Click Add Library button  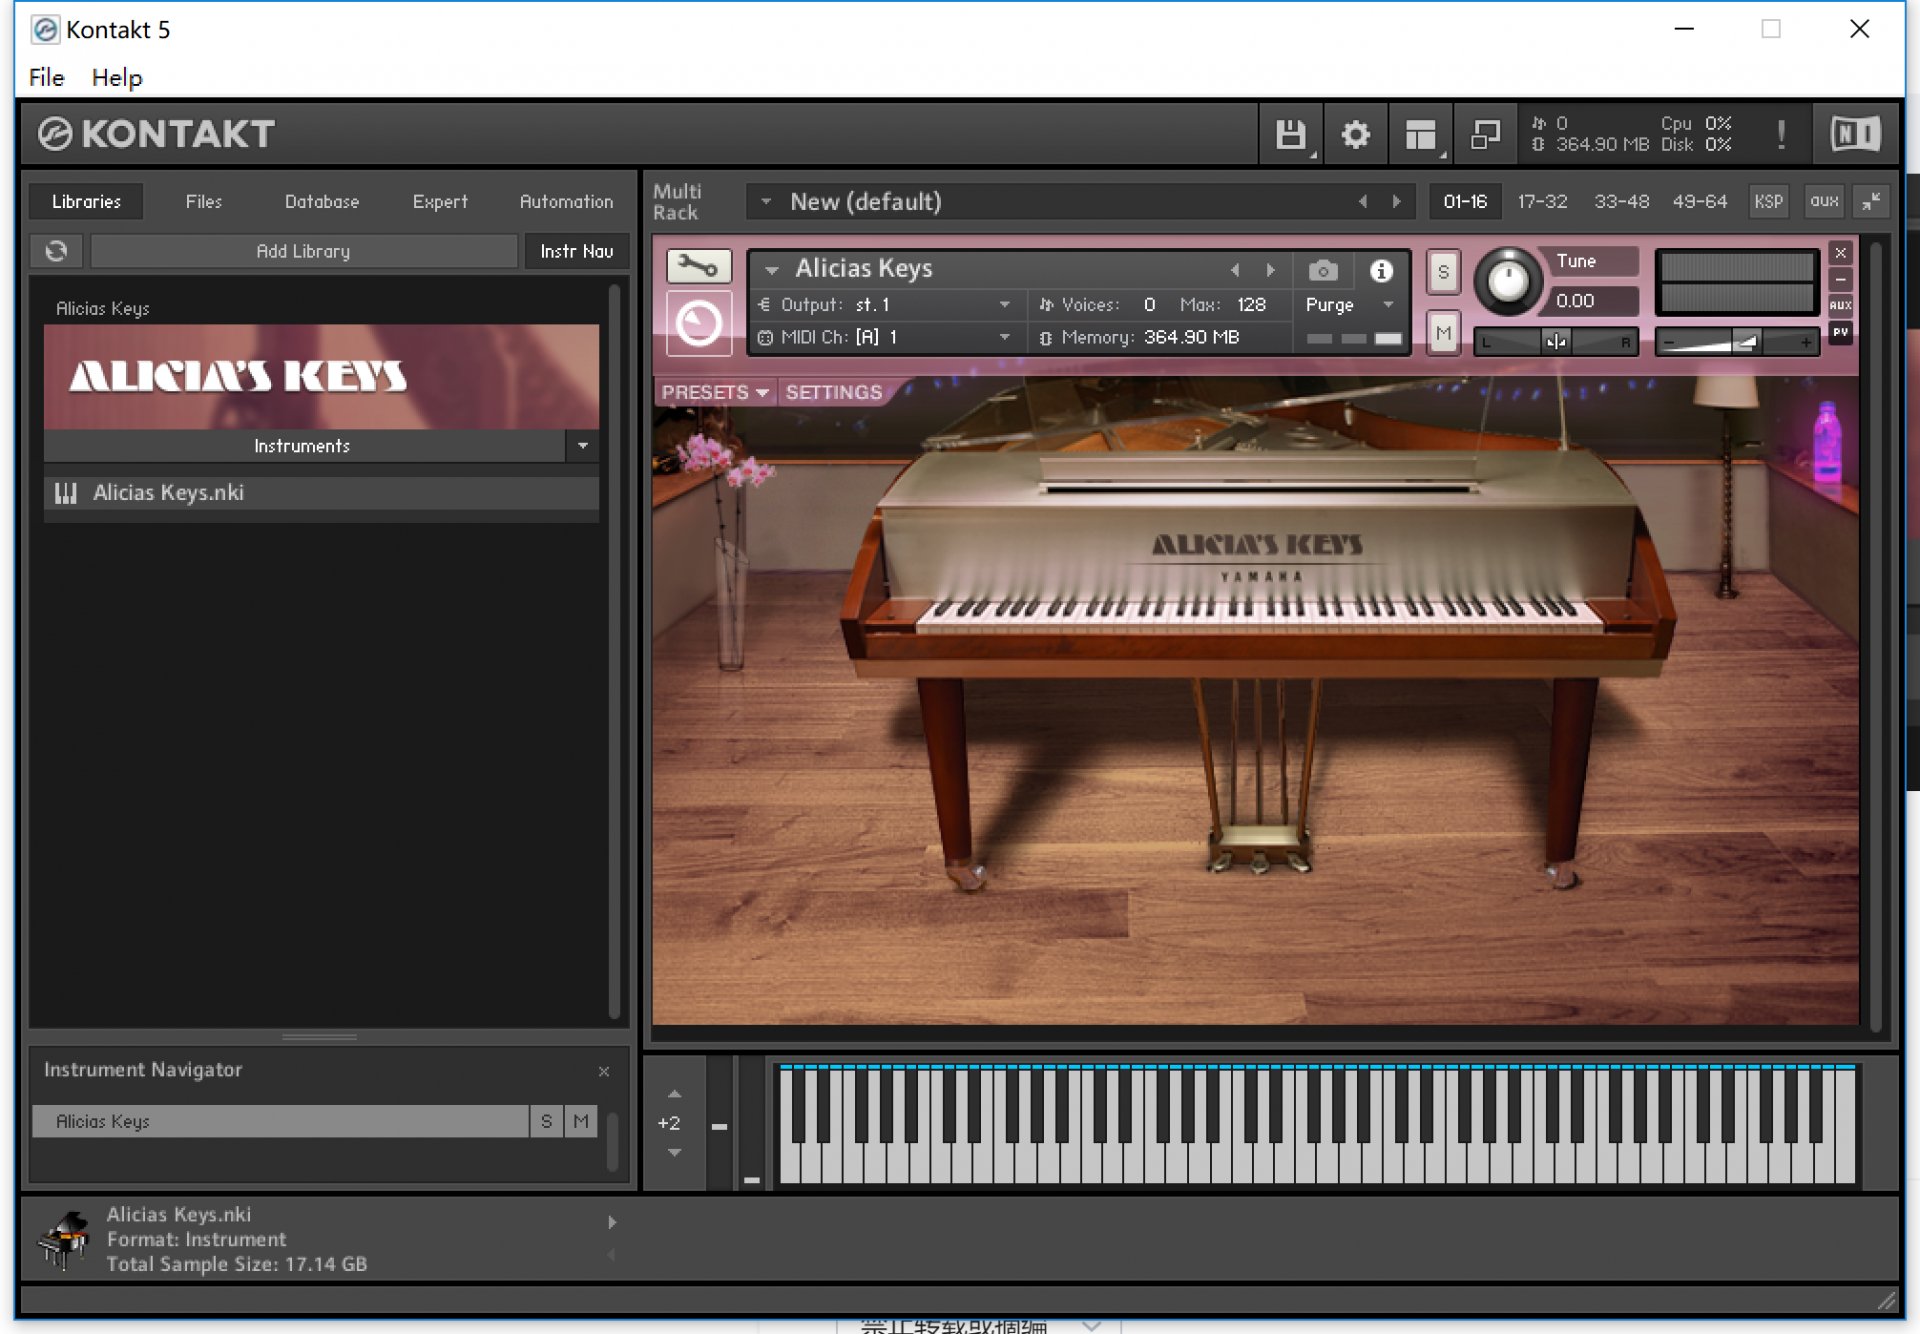[x=304, y=251]
